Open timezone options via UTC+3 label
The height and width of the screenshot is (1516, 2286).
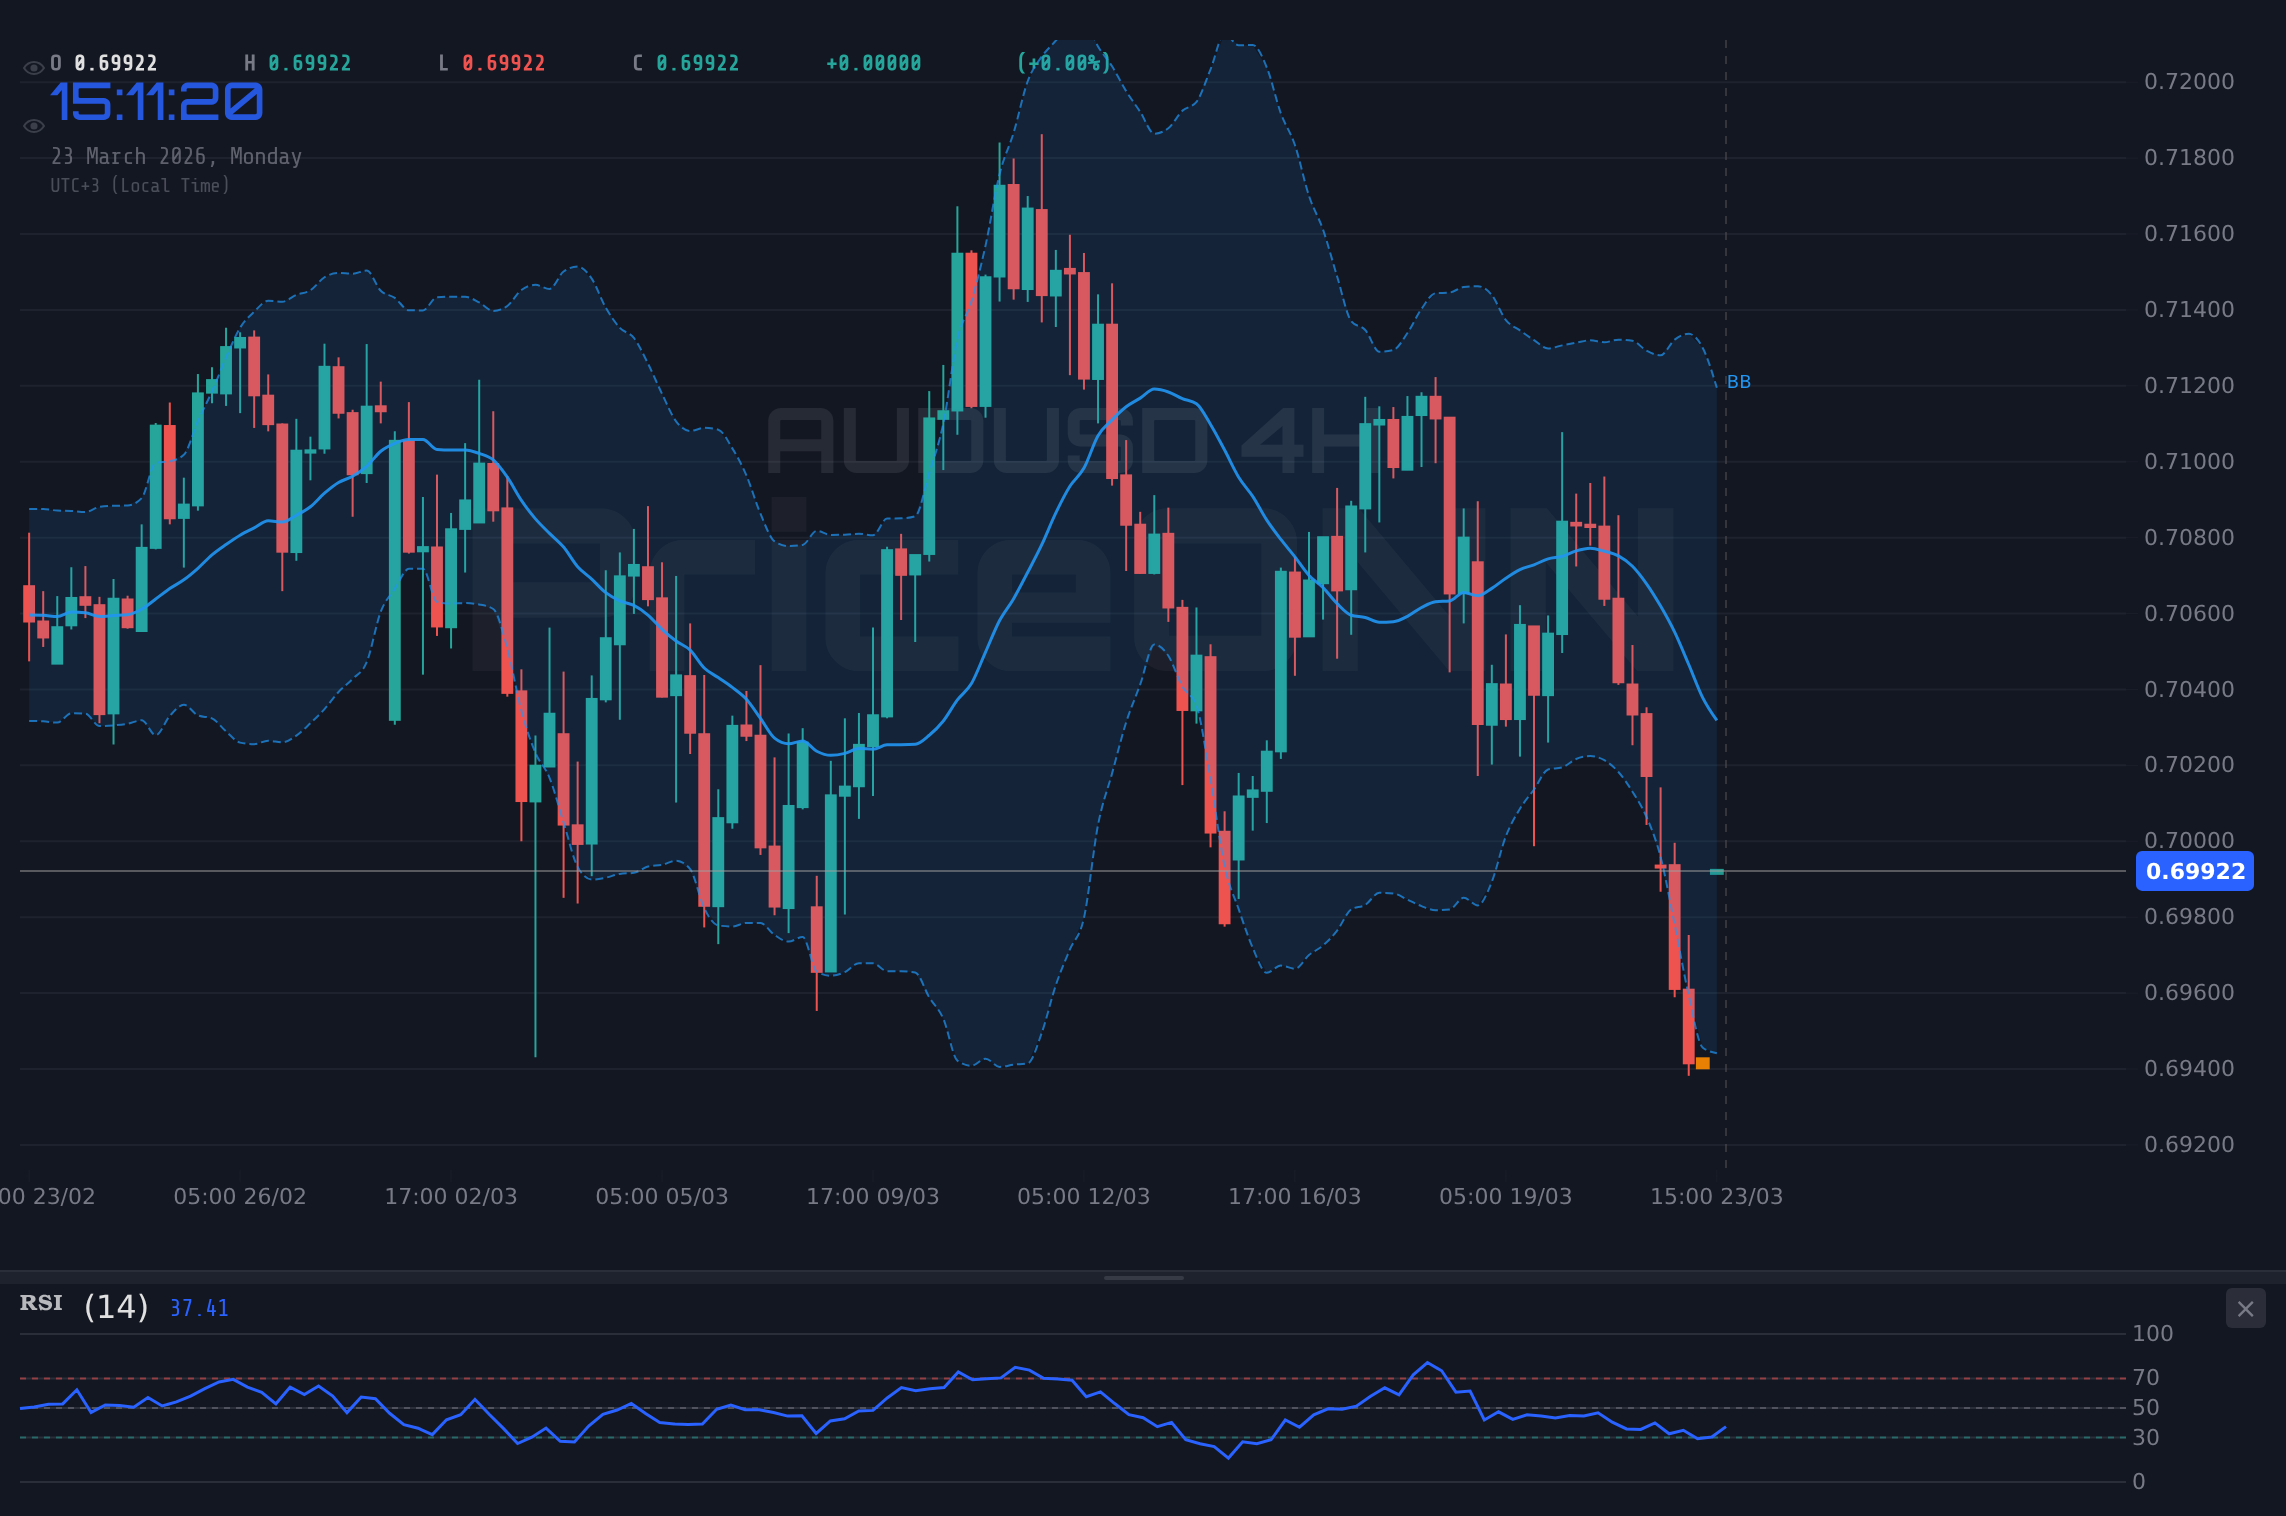[140, 185]
